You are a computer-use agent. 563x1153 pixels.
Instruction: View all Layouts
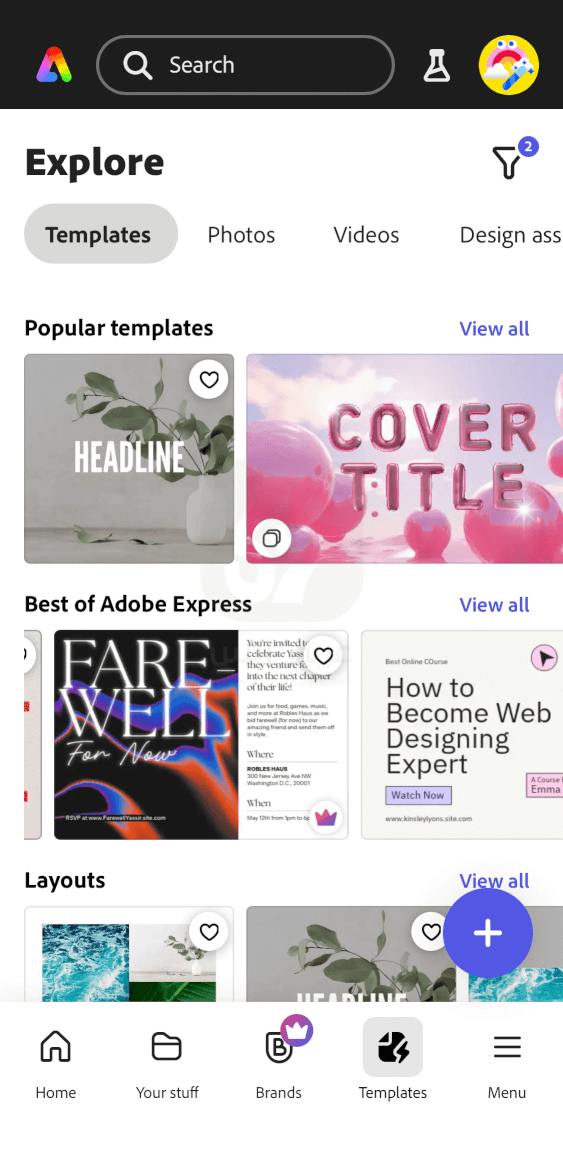point(494,880)
